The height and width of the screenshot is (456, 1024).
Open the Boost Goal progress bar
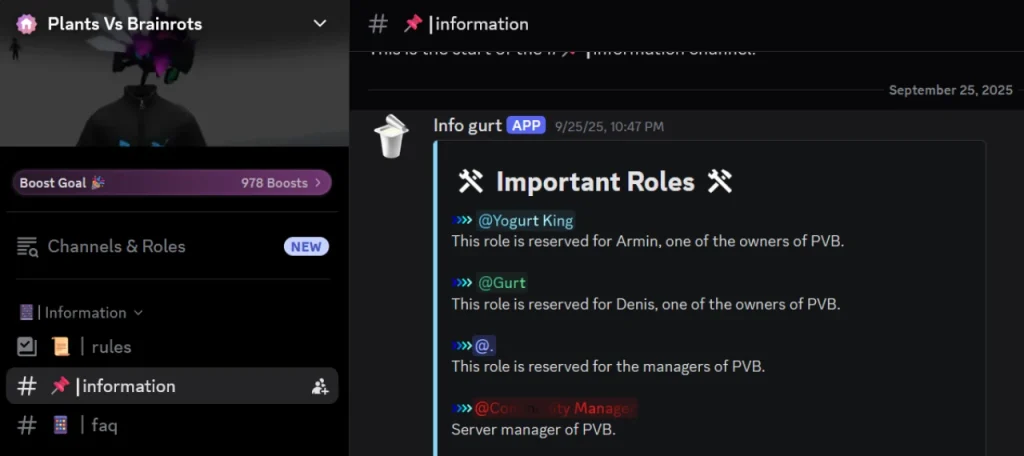pos(172,183)
